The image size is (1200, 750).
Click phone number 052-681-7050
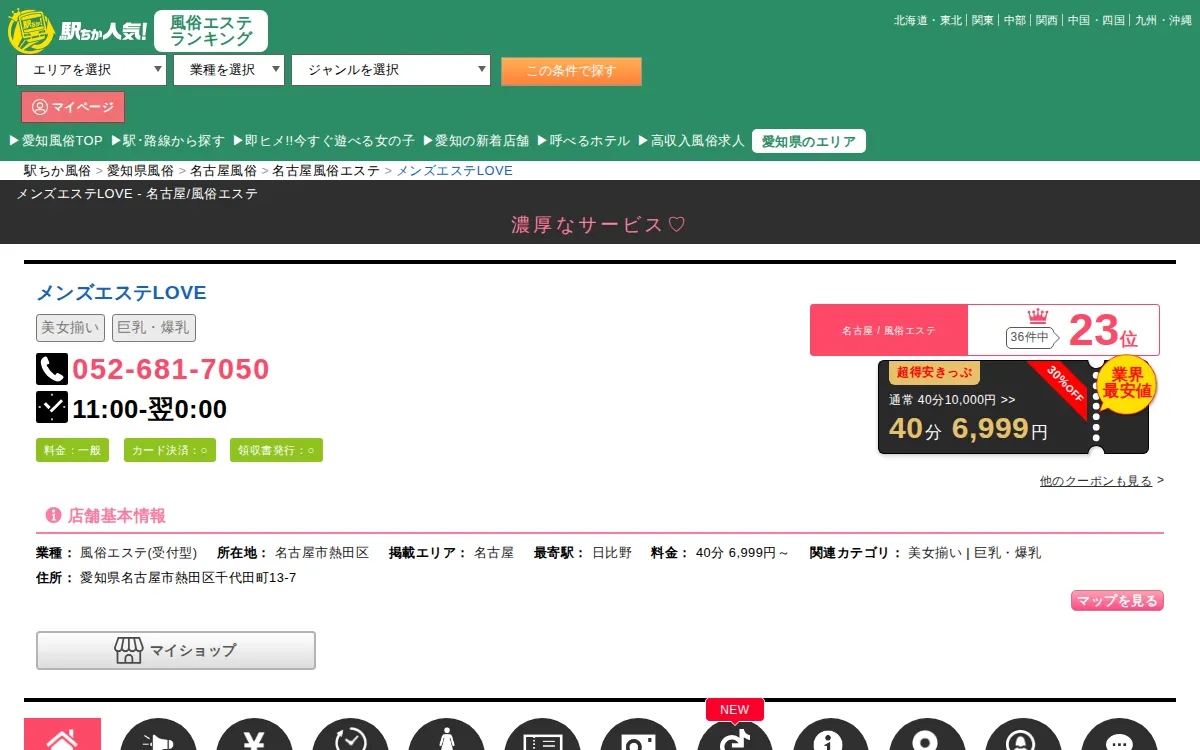coord(171,369)
